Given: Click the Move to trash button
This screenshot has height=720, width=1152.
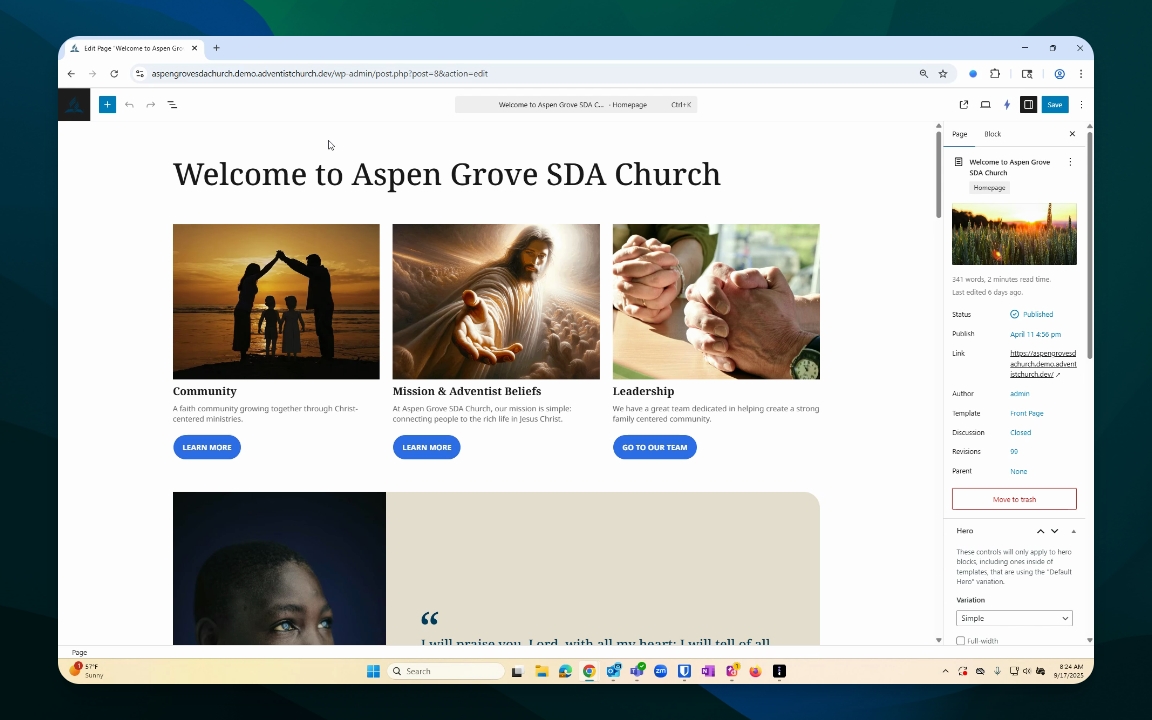Looking at the screenshot, I should click(1014, 499).
